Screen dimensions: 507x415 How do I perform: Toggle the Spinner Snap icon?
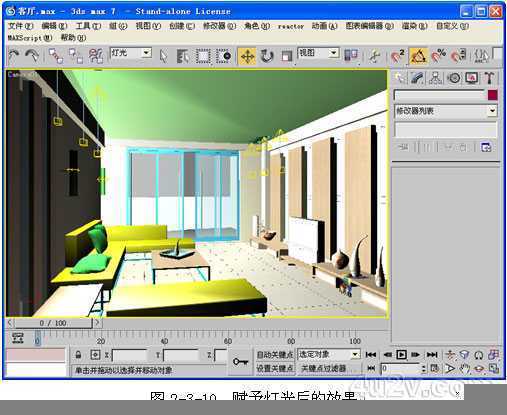(x=459, y=56)
